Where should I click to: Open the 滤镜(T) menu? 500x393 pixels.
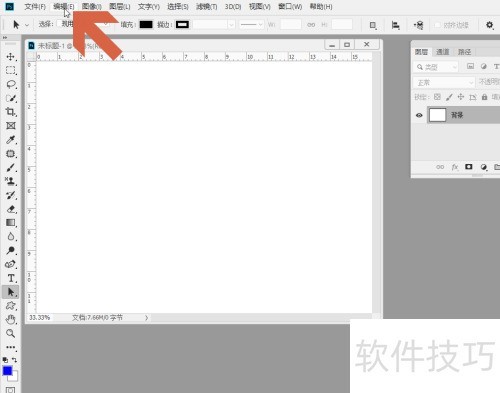(x=206, y=7)
